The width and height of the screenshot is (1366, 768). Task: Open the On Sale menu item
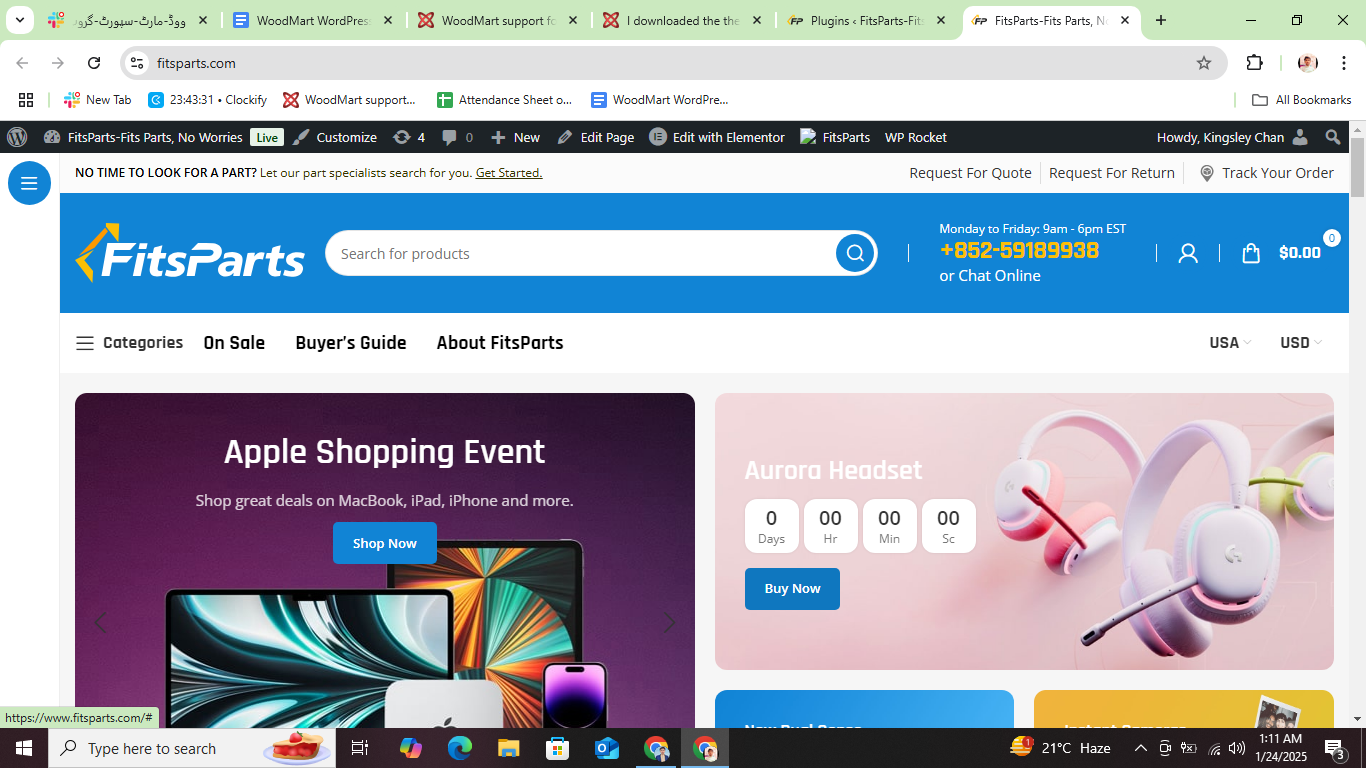point(234,343)
